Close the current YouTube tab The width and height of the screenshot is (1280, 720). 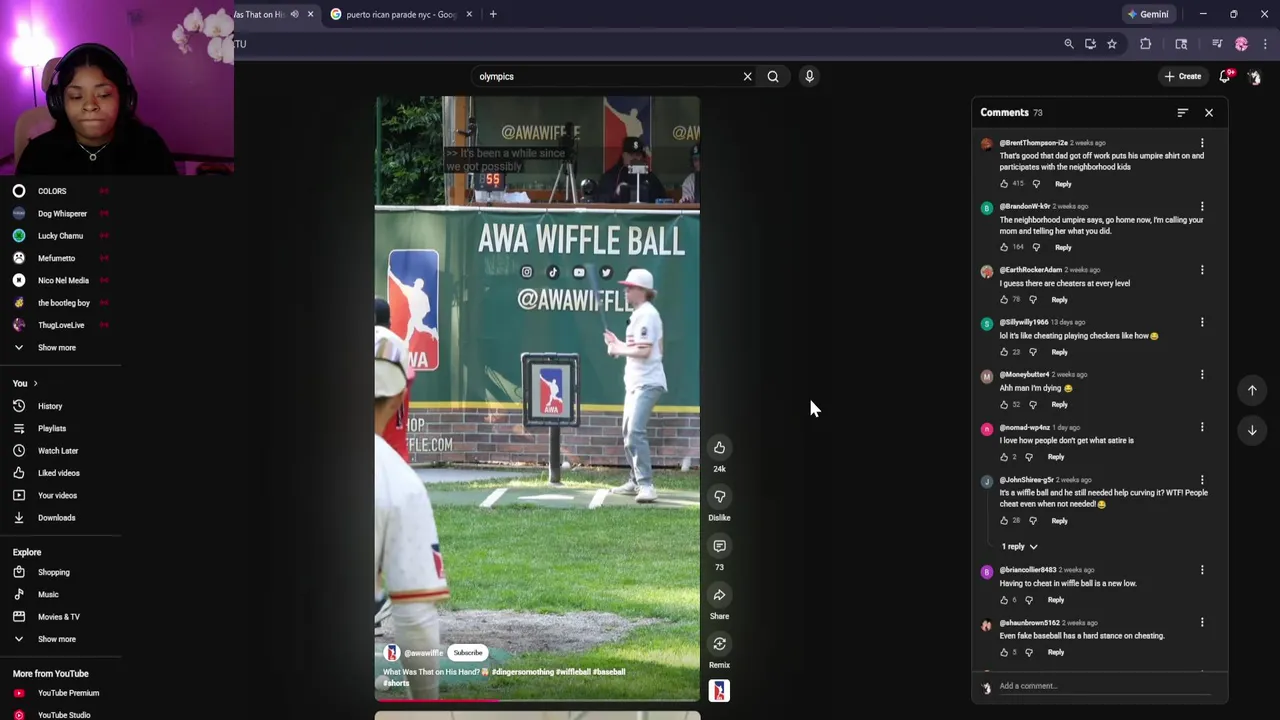[x=310, y=14]
